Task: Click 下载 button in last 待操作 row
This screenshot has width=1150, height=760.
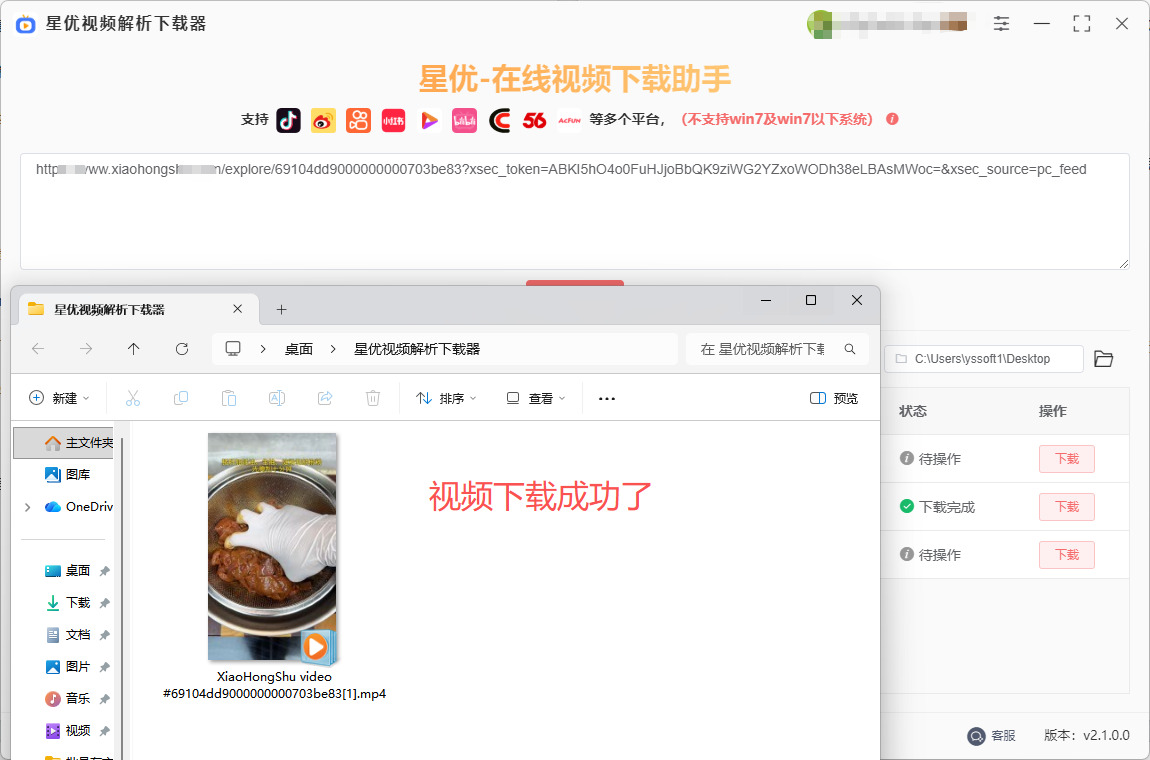Action: (x=1066, y=555)
